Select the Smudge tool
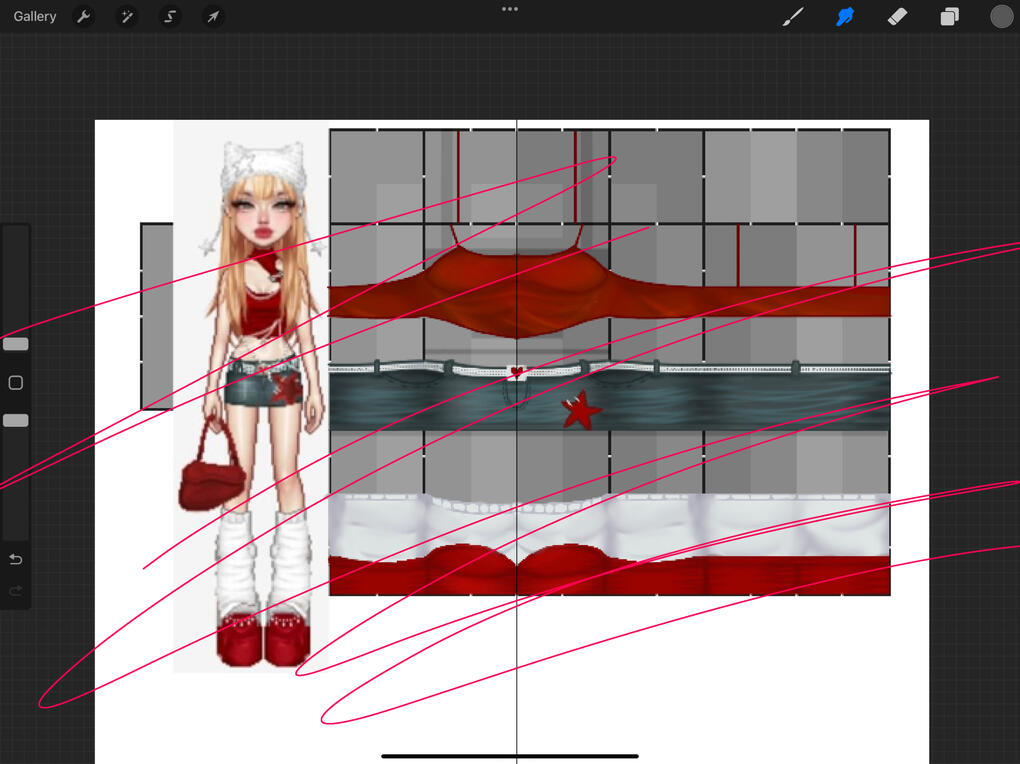 pyautogui.click(x=845, y=17)
